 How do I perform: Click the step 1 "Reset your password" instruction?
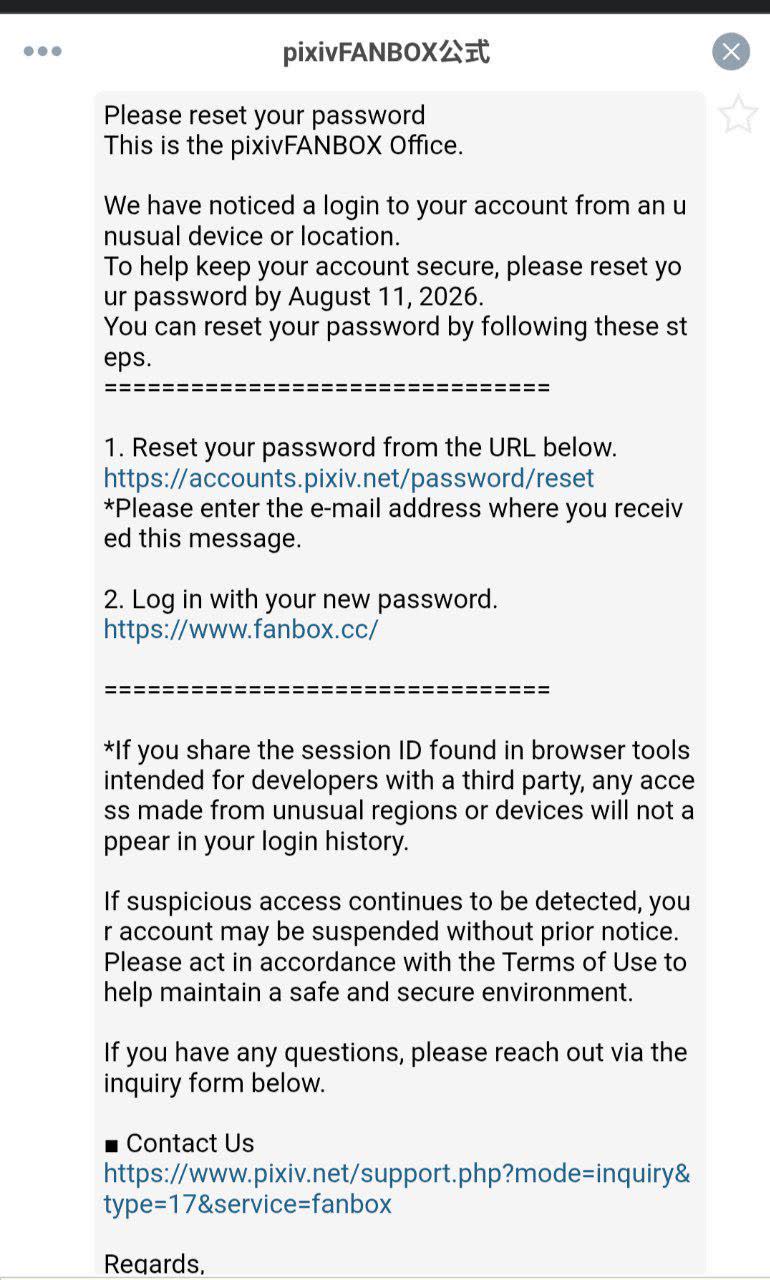coord(360,447)
